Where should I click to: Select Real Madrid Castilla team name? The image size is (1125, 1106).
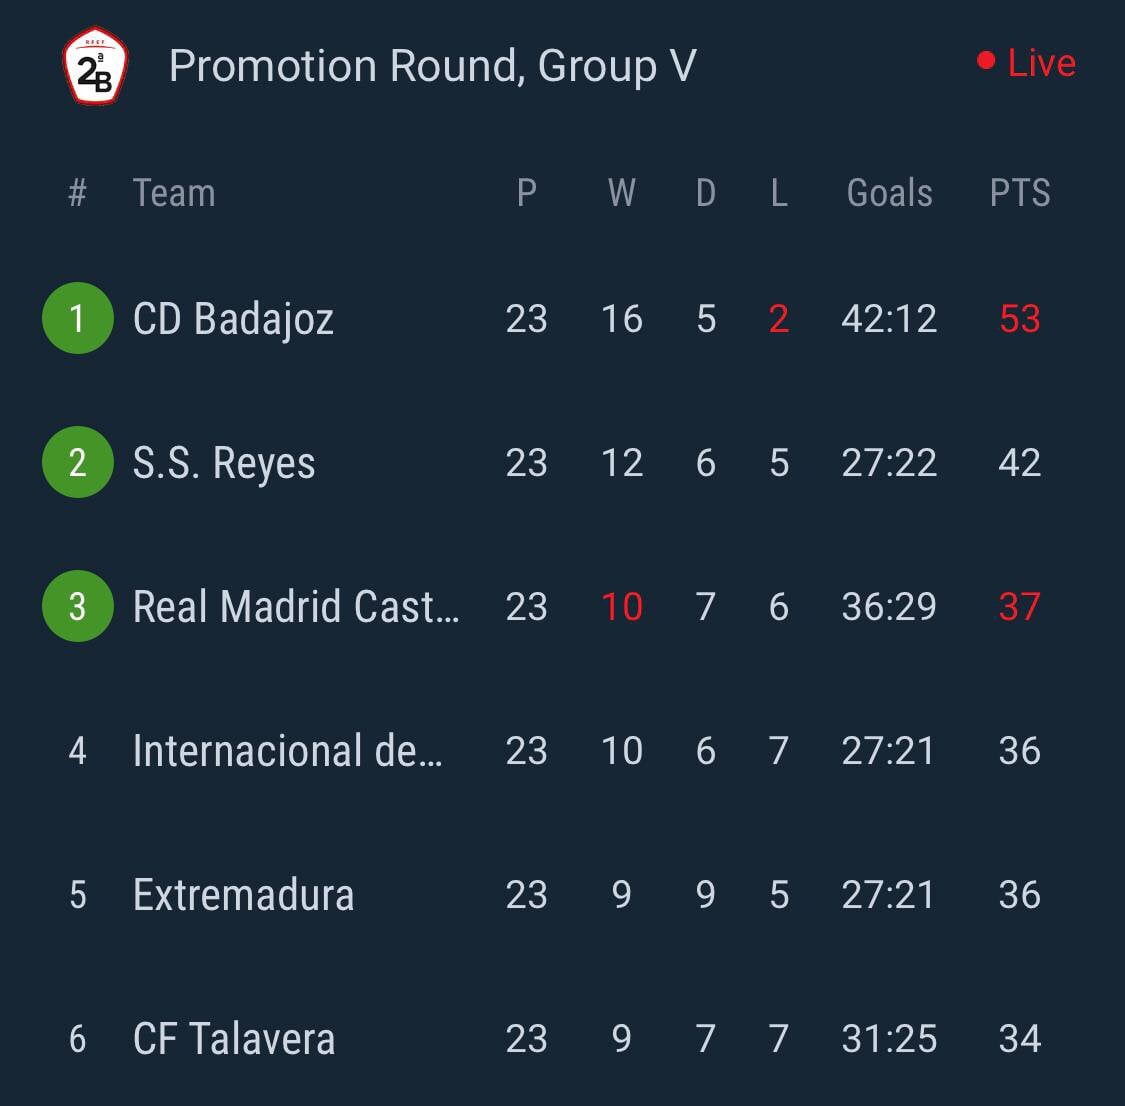tap(296, 607)
